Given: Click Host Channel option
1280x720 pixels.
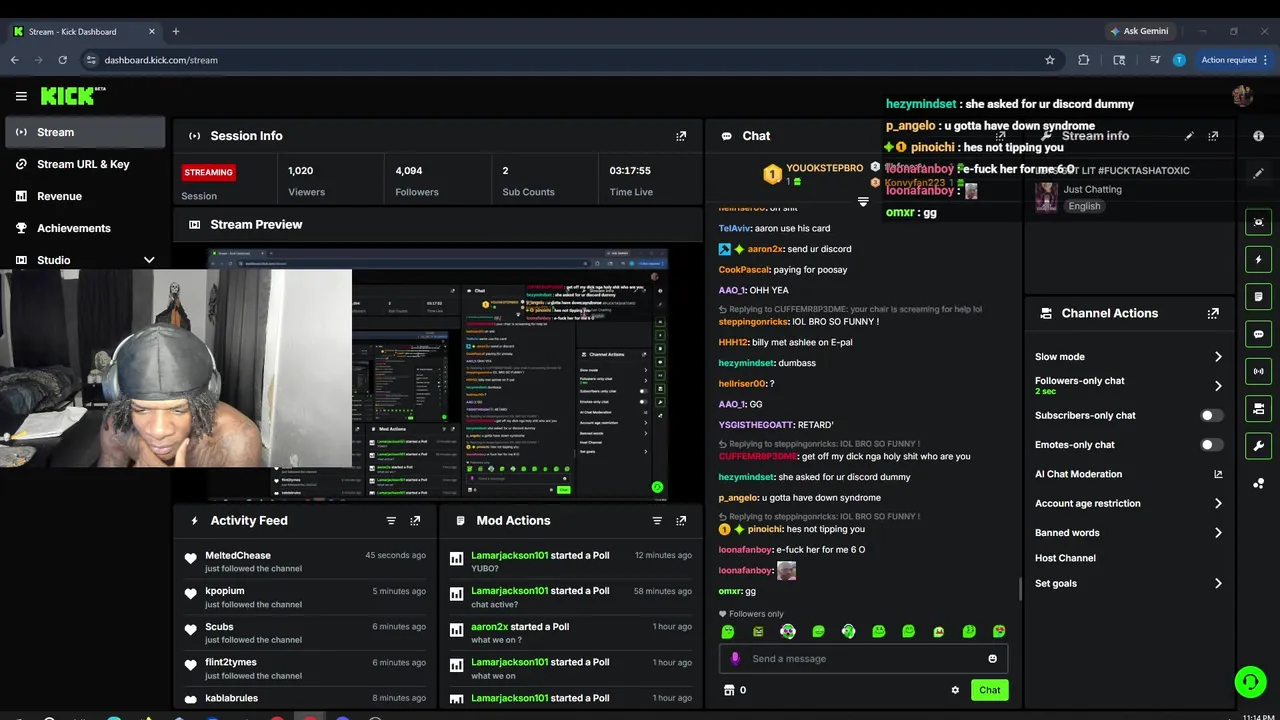Looking at the screenshot, I should click(1065, 558).
